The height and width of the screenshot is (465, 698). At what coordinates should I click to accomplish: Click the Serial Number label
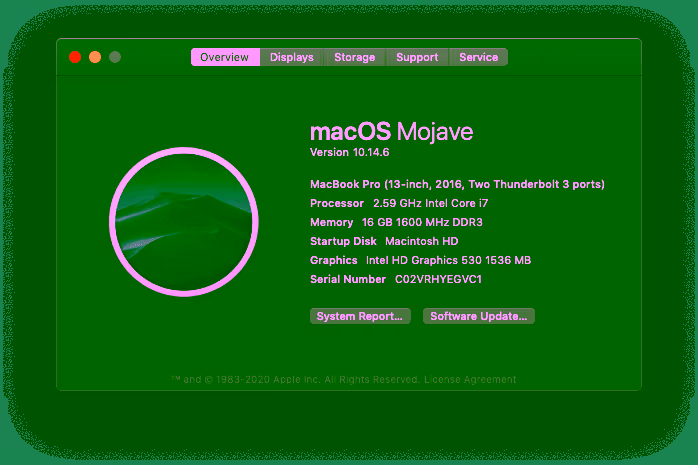click(x=348, y=279)
